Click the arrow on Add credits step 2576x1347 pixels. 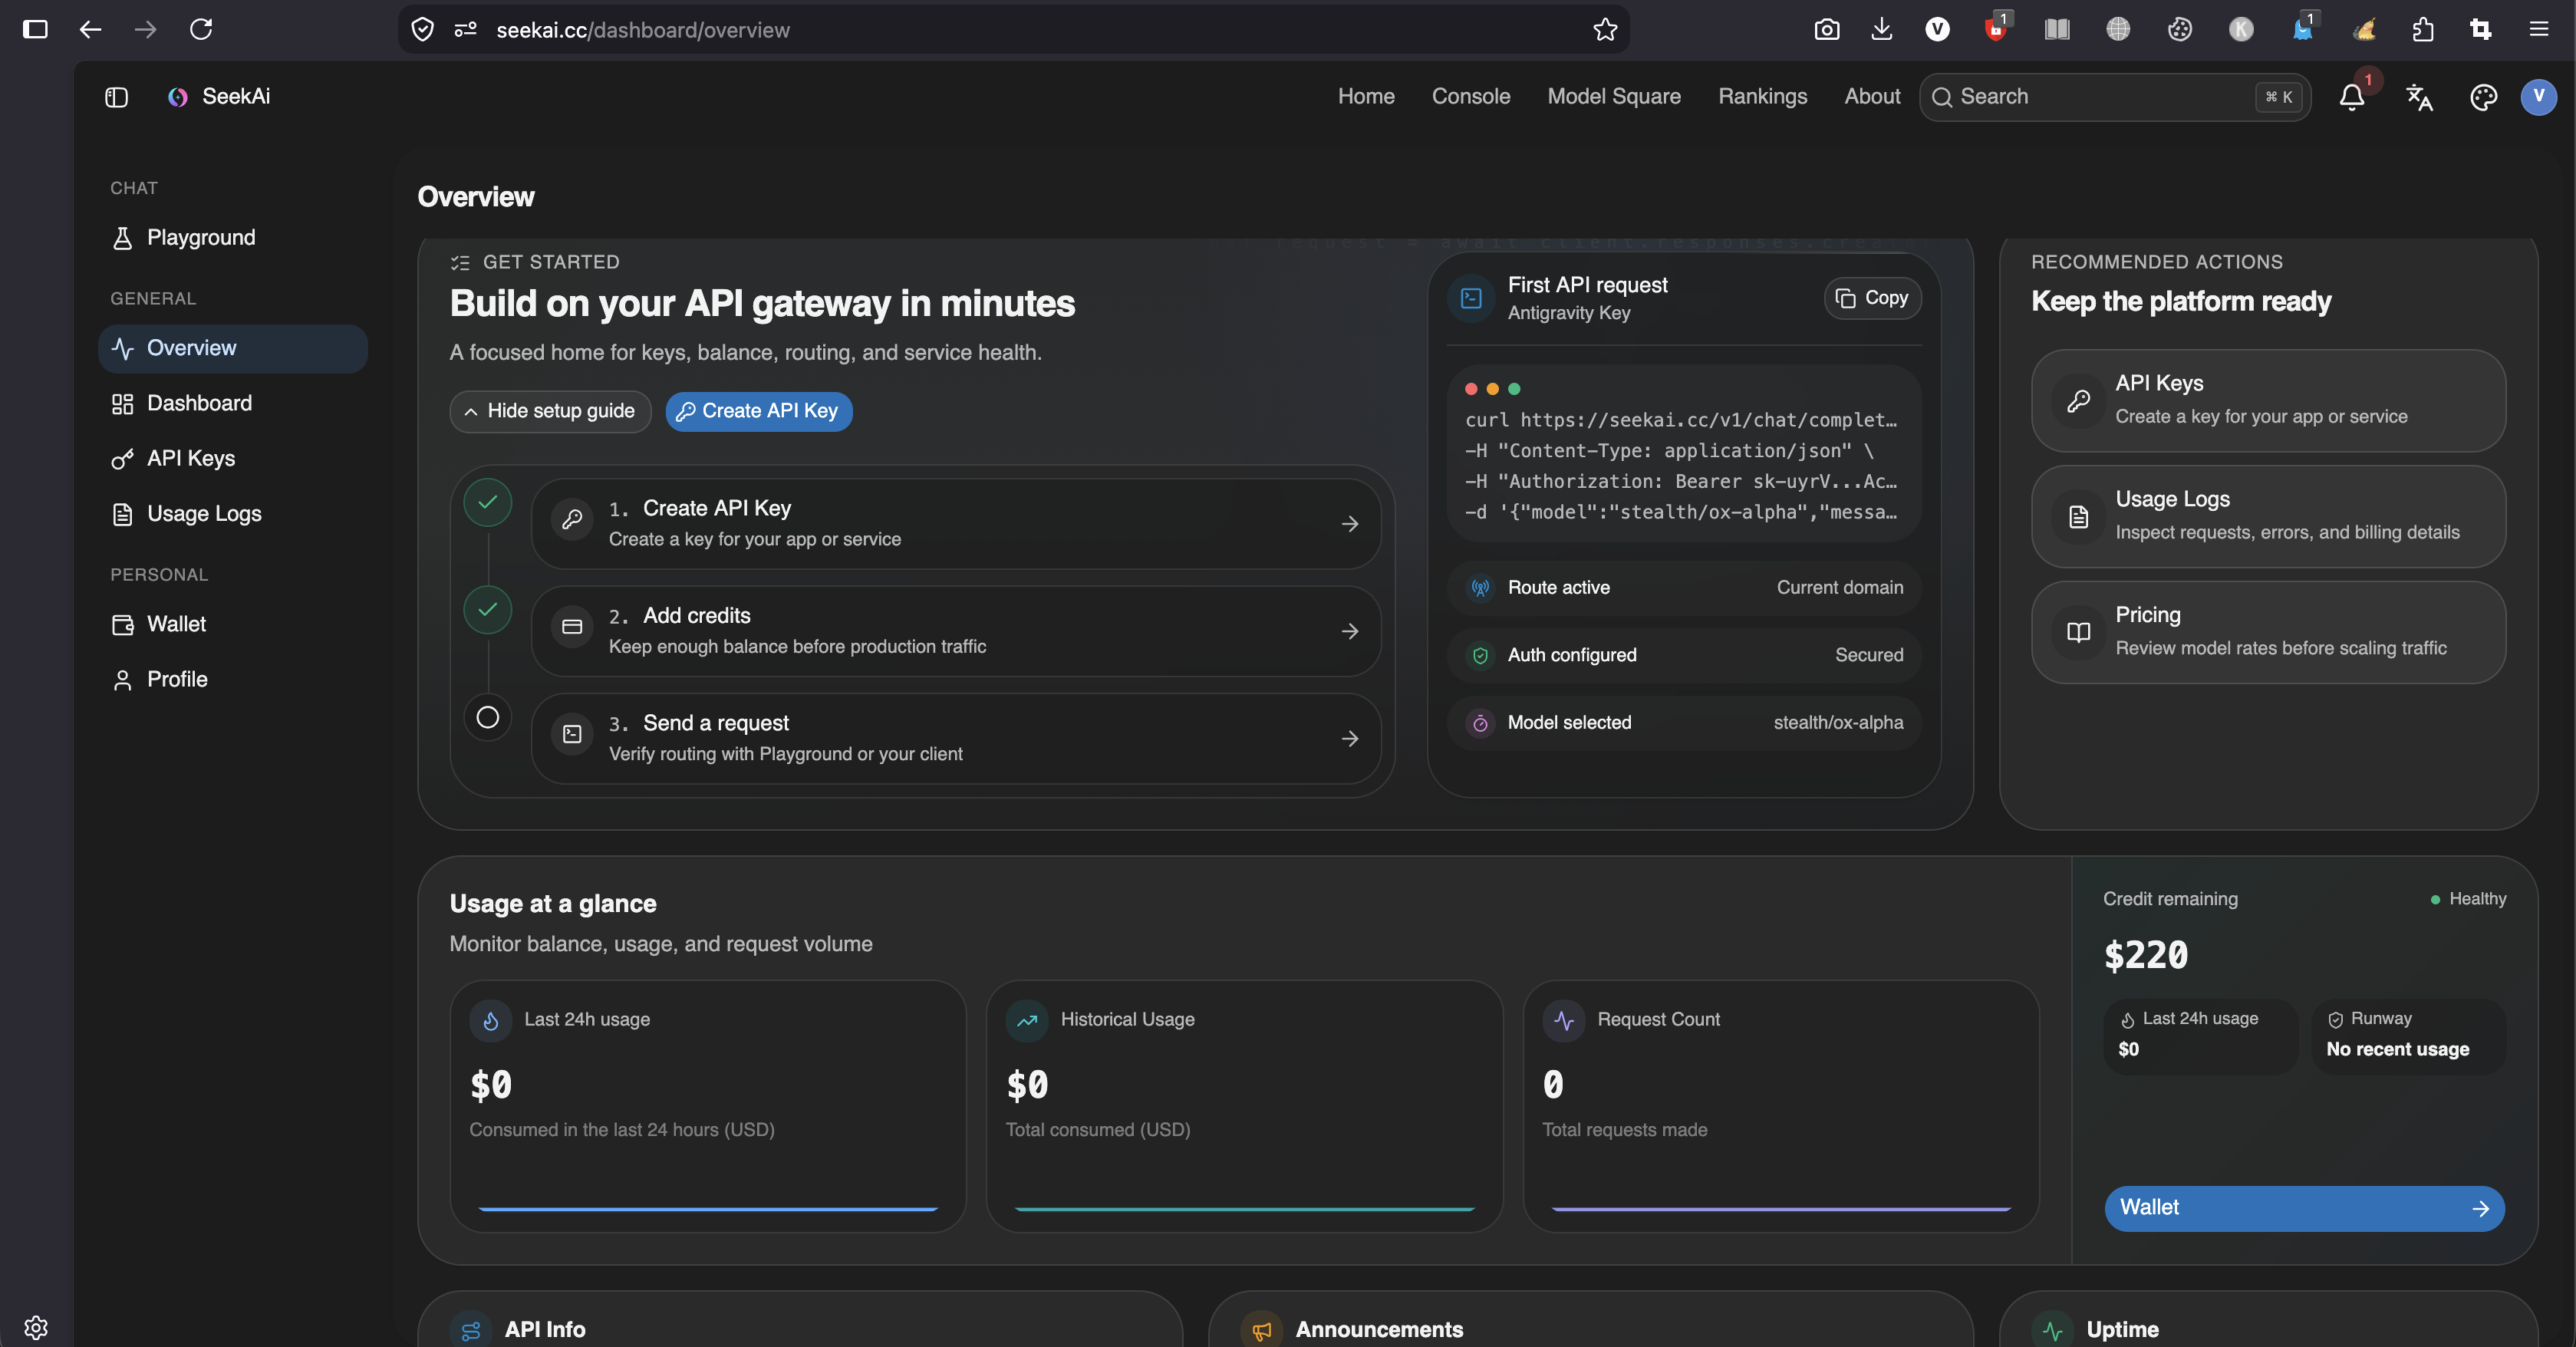(x=1350, y=631)
